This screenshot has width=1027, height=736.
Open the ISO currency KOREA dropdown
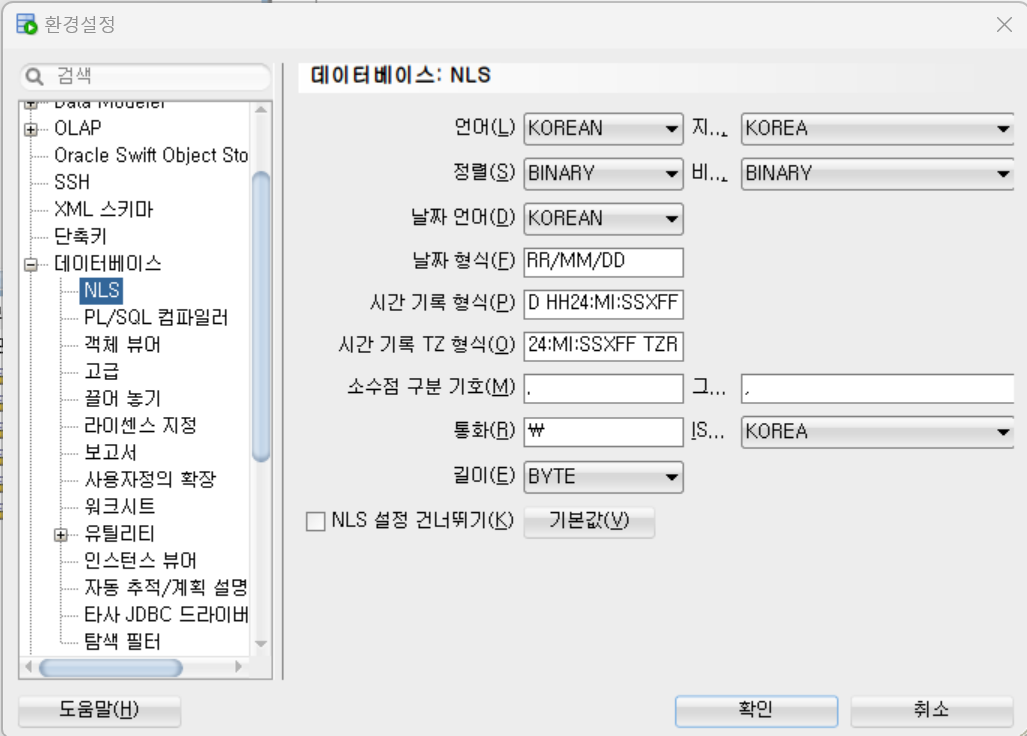pyautogui.click(x=878, y=432)
